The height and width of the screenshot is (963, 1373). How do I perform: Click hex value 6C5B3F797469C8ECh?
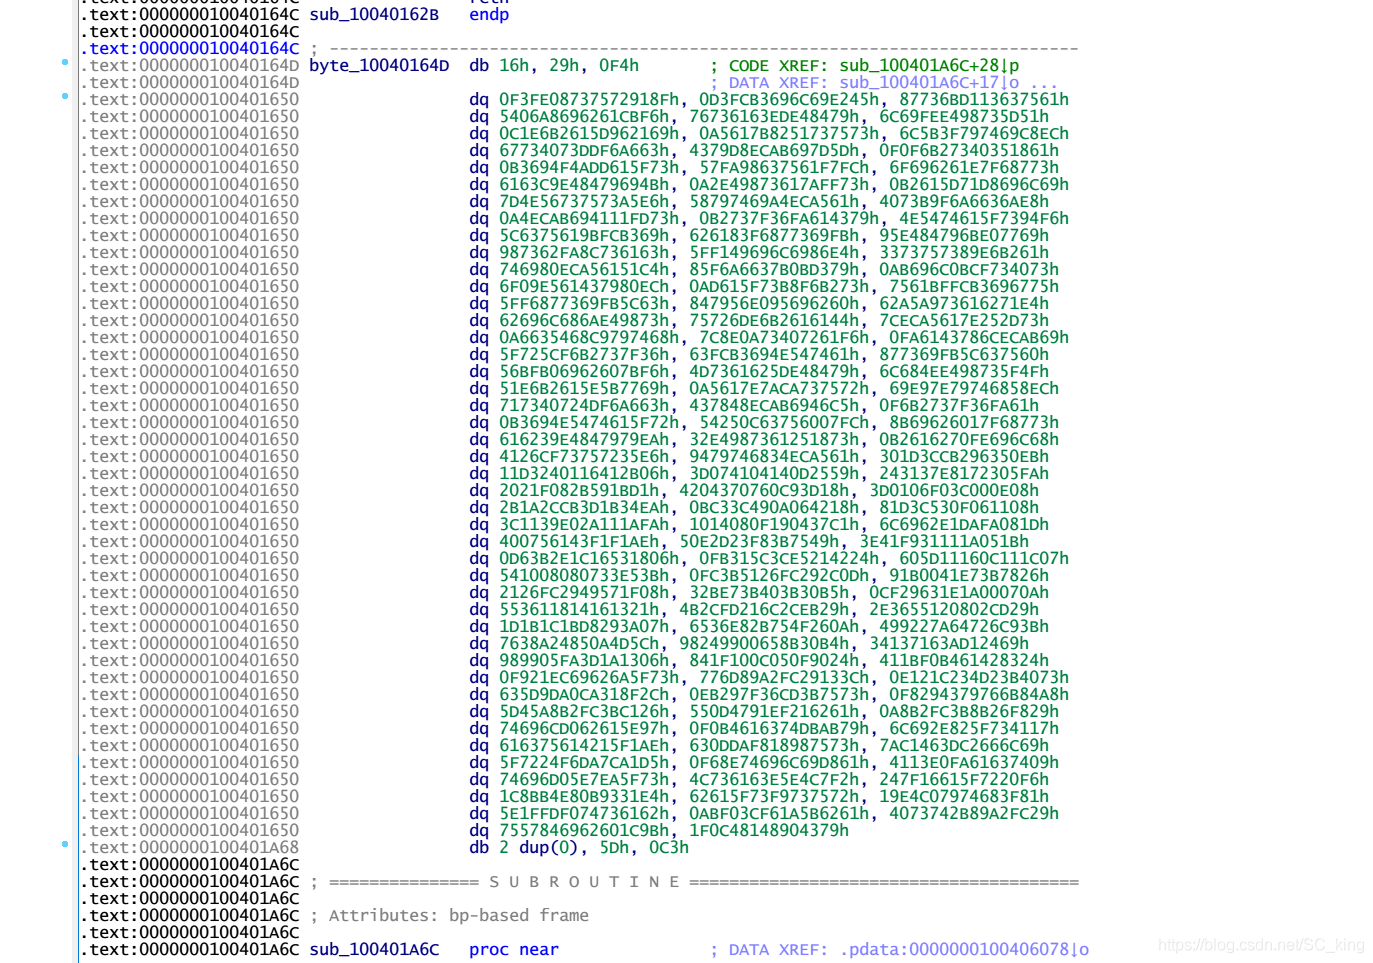pyautogui.click(x=984, y=133)
